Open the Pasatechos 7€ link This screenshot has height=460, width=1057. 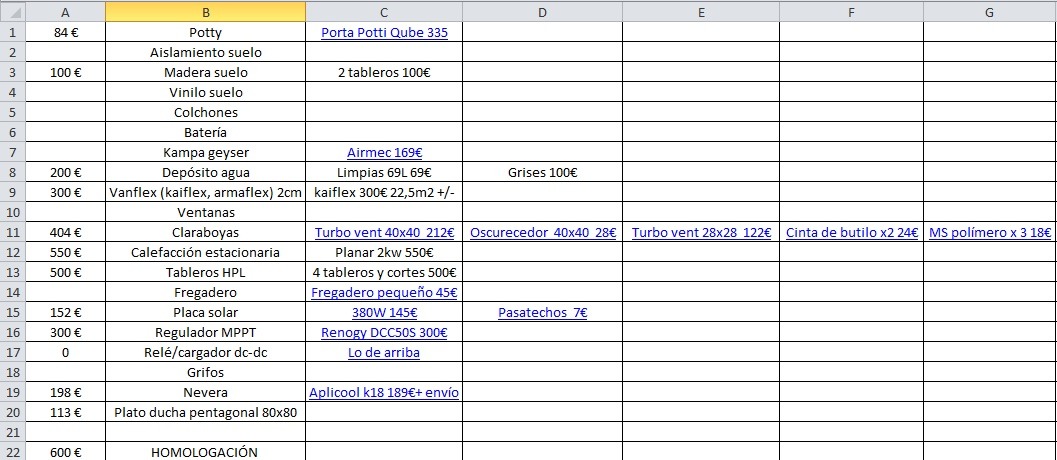click(543, 313)
